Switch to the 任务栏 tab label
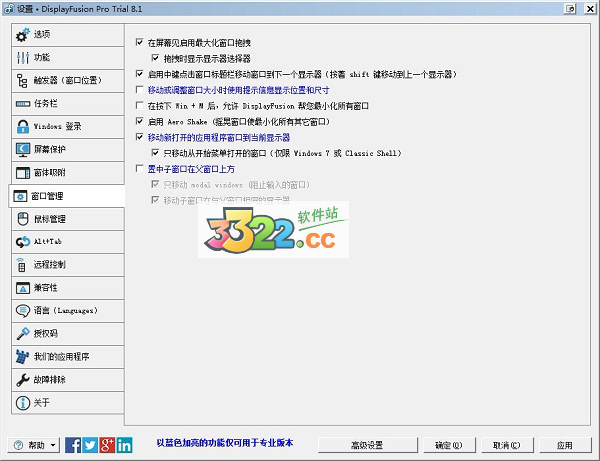 click(x=46, y=103)
